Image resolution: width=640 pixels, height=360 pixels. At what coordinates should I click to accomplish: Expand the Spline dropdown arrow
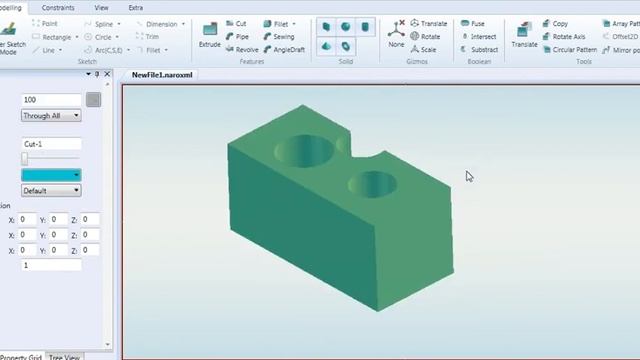tap(119, 24)
